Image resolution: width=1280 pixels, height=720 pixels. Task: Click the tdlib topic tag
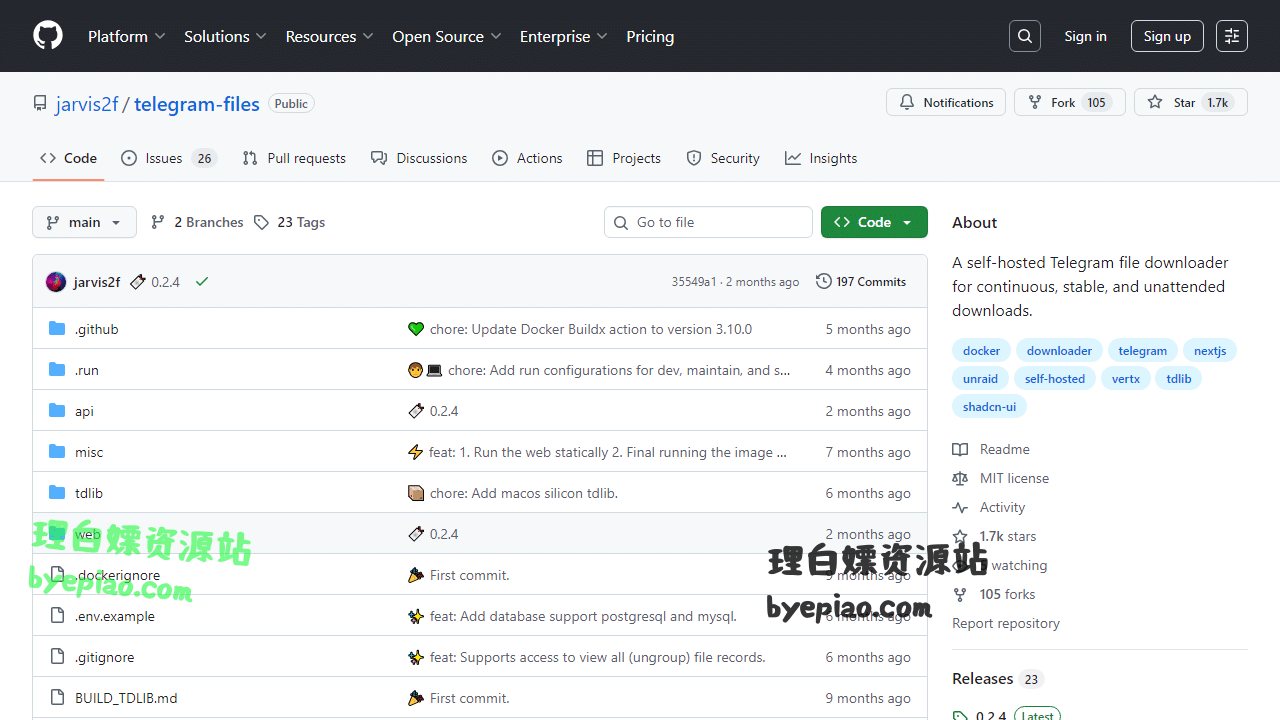[x=1179, y=379]
